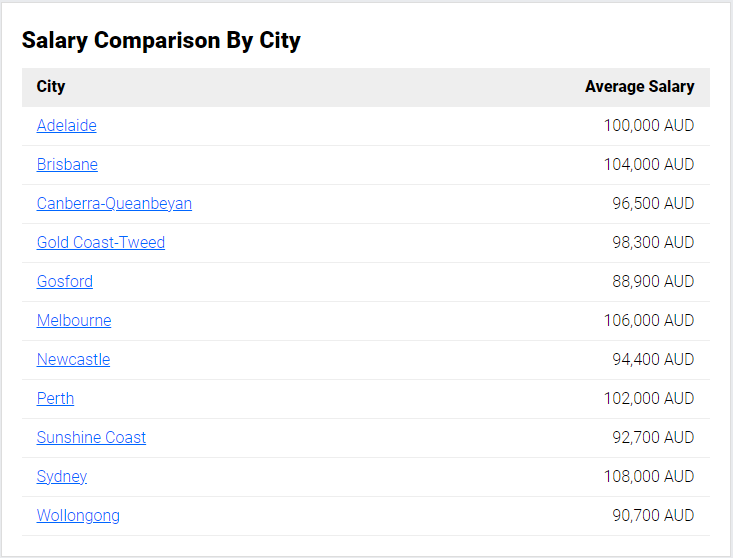This screenshot has height=558, width=733.
Task: Click Adelaide's 100,000 AUD salary value
Action: click(648, 126)
